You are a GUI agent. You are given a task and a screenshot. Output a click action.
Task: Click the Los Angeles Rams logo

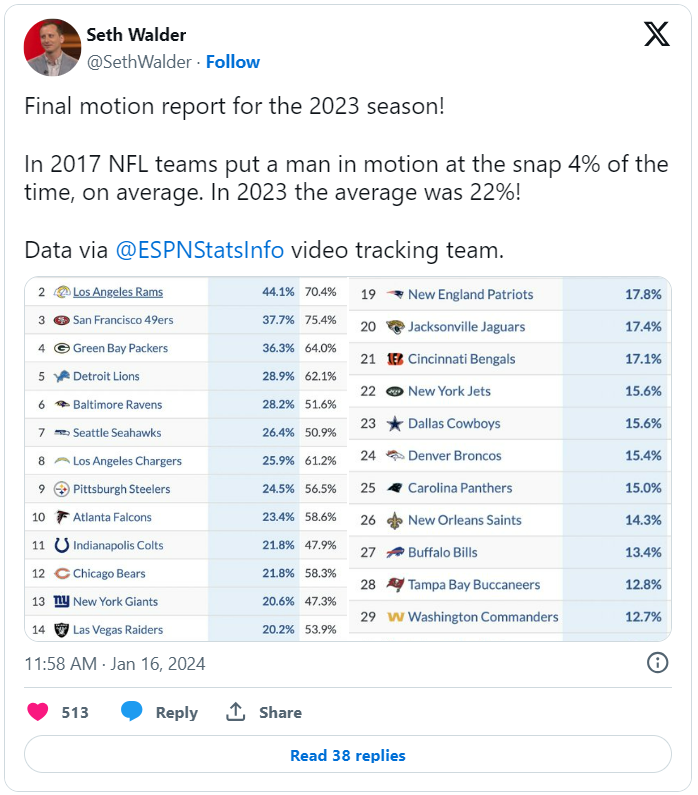(x=61, y=292)
